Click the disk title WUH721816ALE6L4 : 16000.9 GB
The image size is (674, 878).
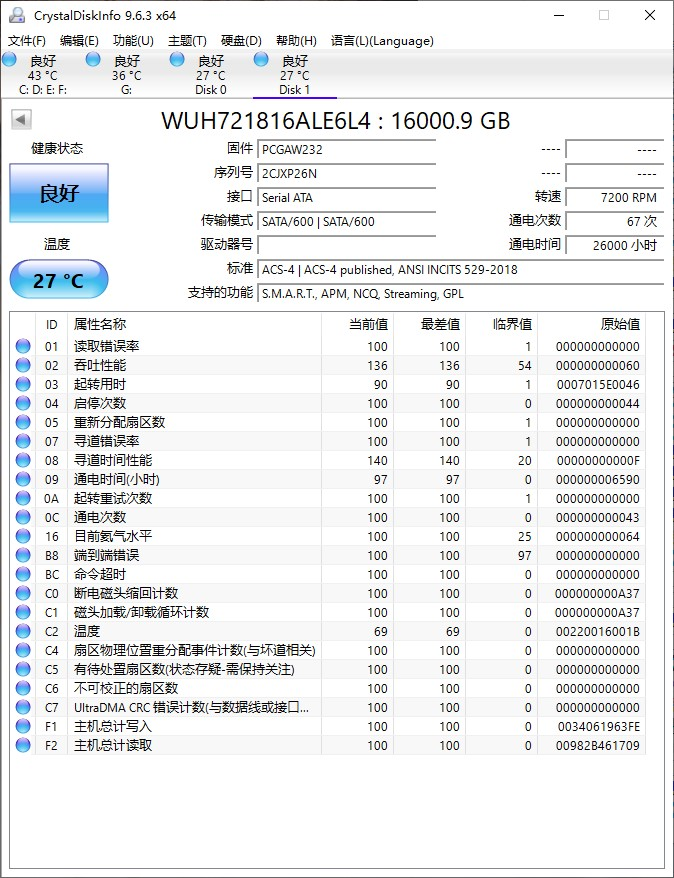click(x=336, y=120)
